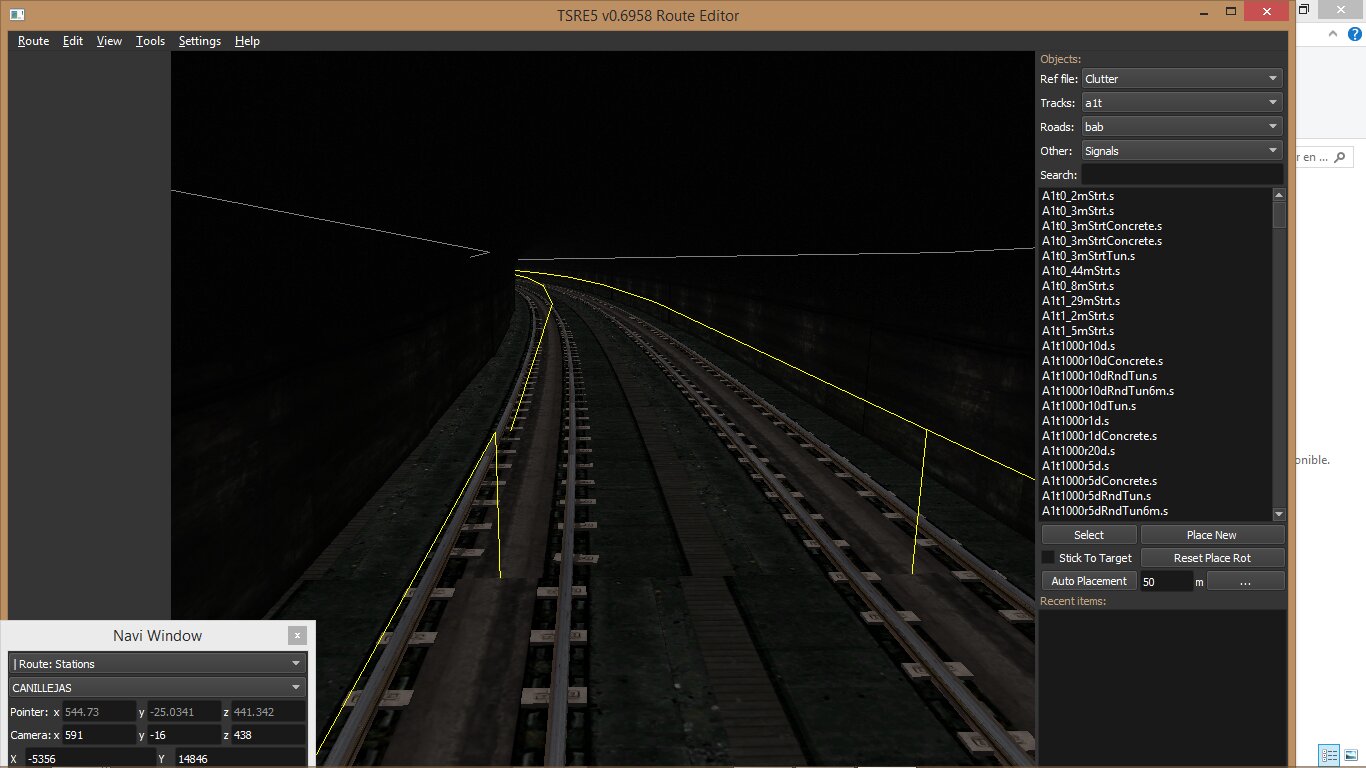This screenshot has width=1366, height=768.
Task: Collapse the ribbon chevron in background window
Action: [x=1333, y=34]
